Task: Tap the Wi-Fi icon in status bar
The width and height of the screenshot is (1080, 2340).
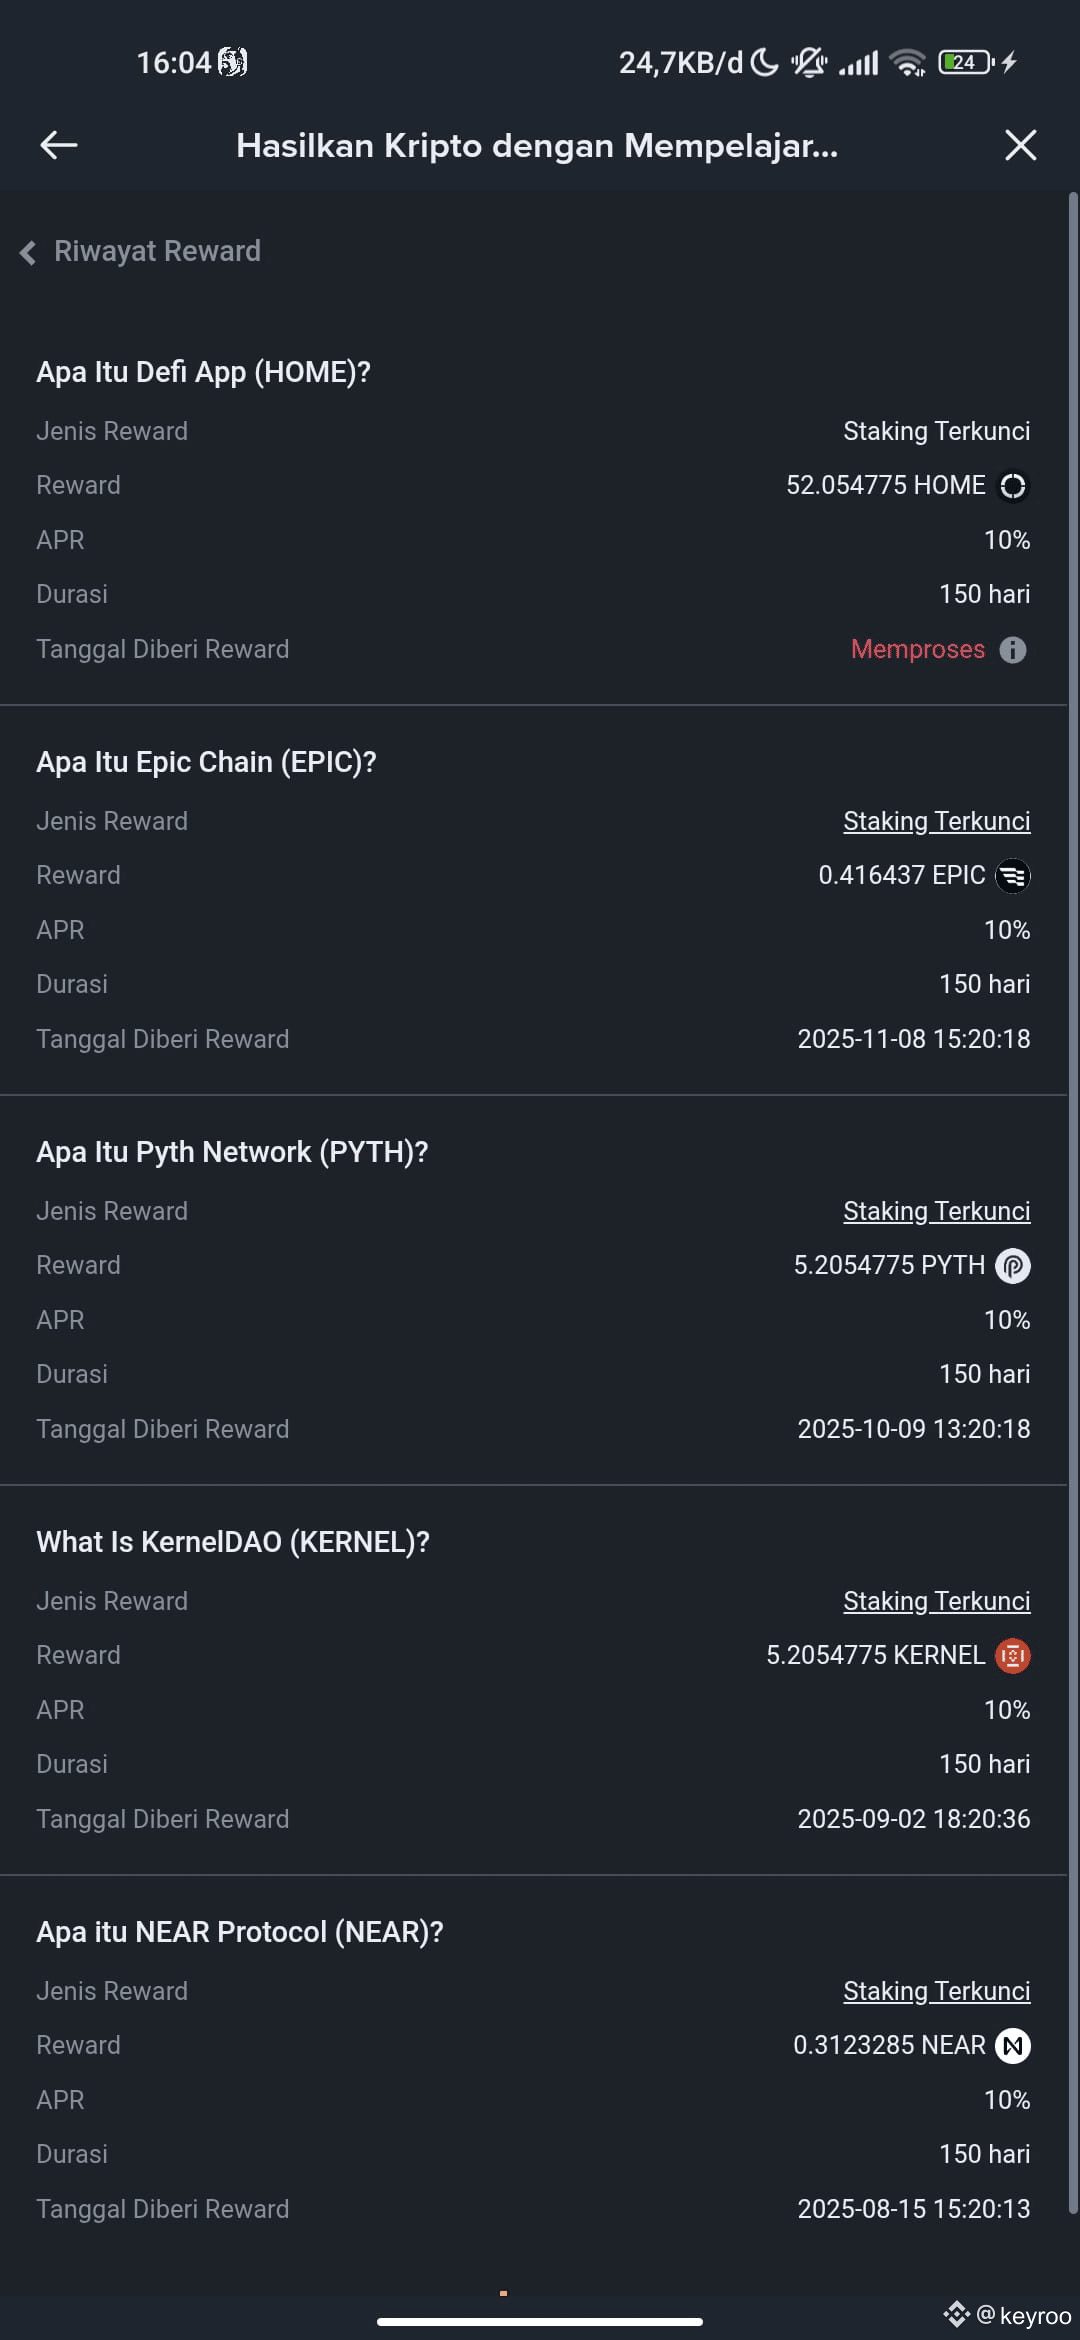Action: [908, 62]
